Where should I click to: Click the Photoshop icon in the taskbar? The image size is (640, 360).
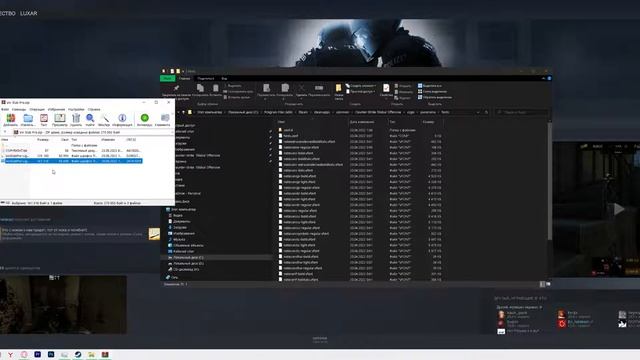[51, 354]
